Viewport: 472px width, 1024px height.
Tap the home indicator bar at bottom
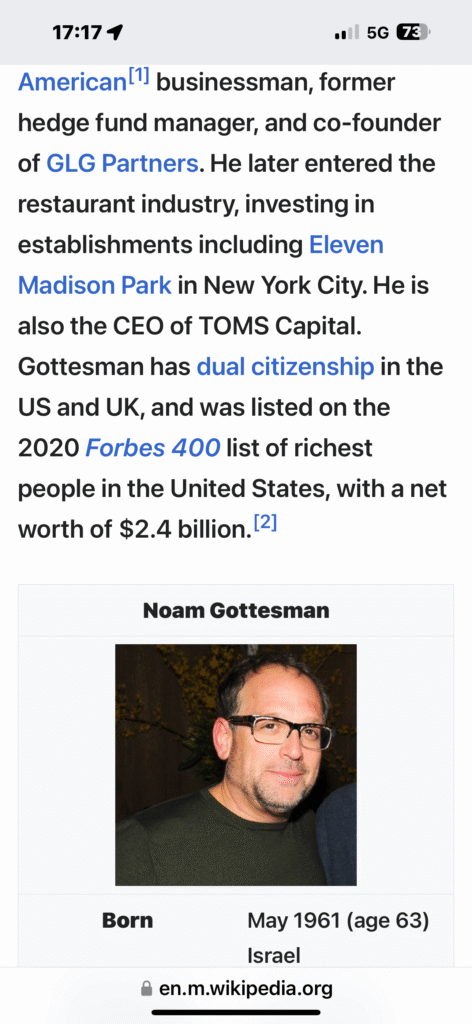236,1013
